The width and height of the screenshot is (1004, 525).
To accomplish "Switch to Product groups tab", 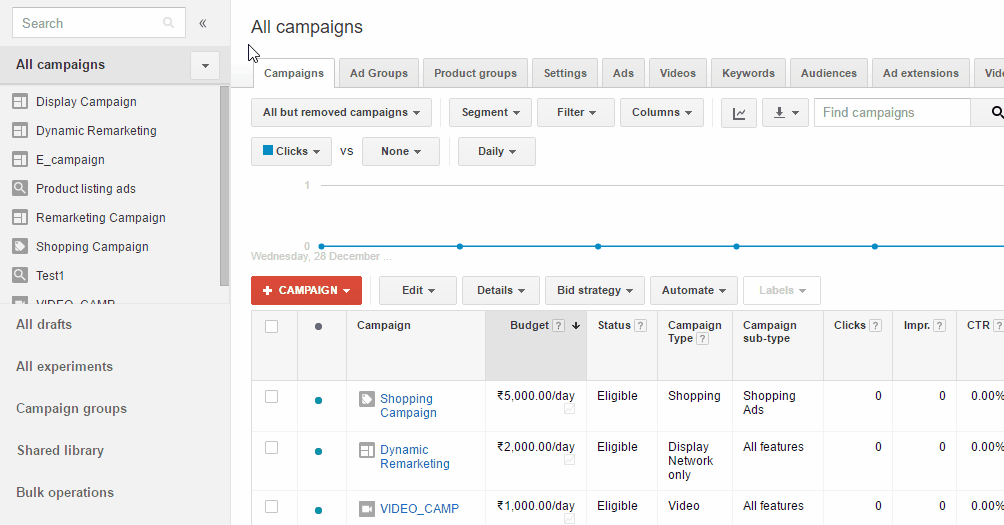I will (x=475, y=73).
